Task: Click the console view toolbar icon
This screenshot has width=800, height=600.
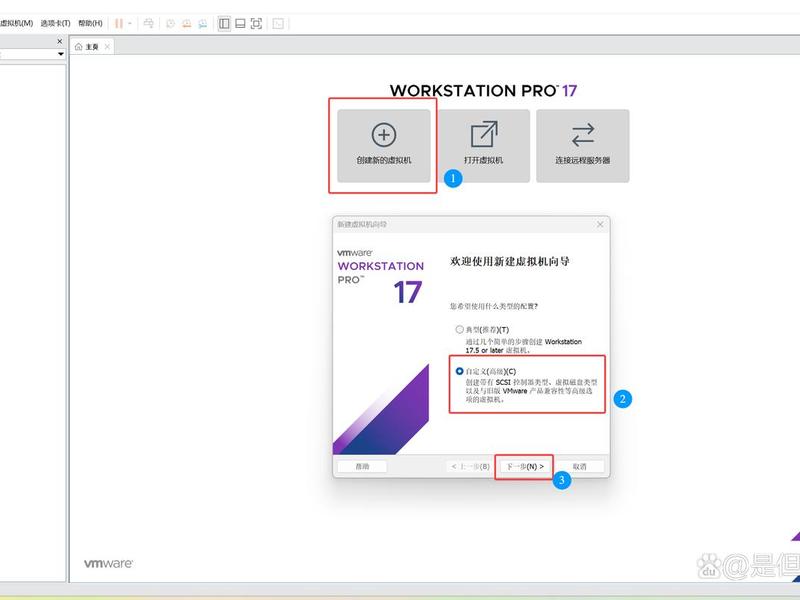Action: [x=278, y=23]
